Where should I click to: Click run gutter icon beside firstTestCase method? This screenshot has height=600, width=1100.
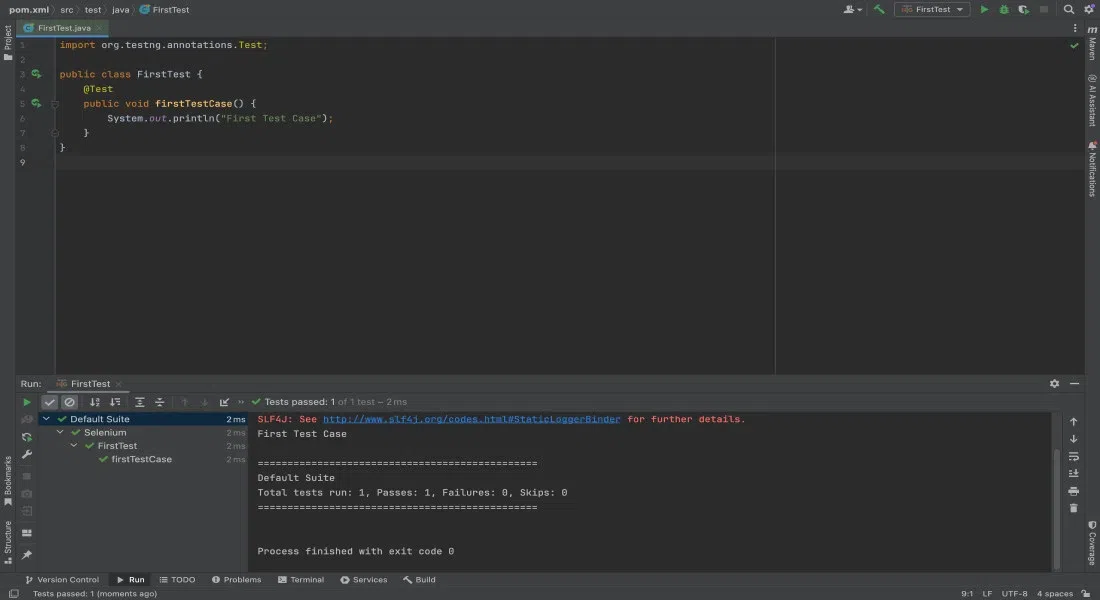click(x=36, y=103)
